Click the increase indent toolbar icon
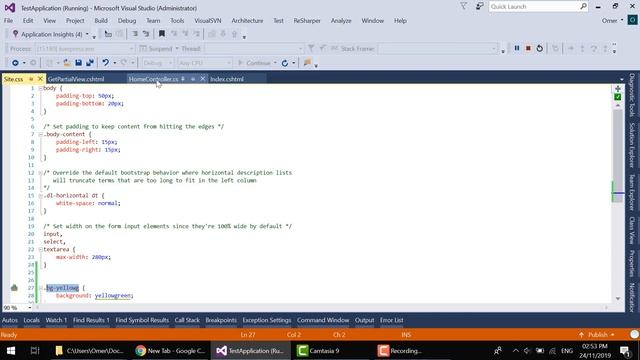The height and width of the screenshot is (360, 640). [146, 34]
